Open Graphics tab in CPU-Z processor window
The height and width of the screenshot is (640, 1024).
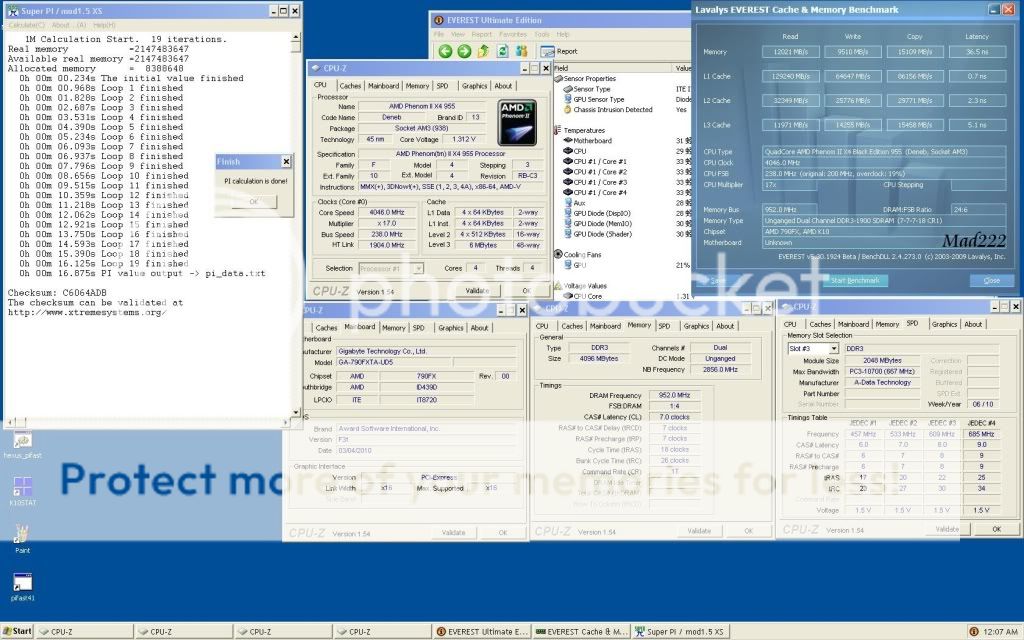474,86
